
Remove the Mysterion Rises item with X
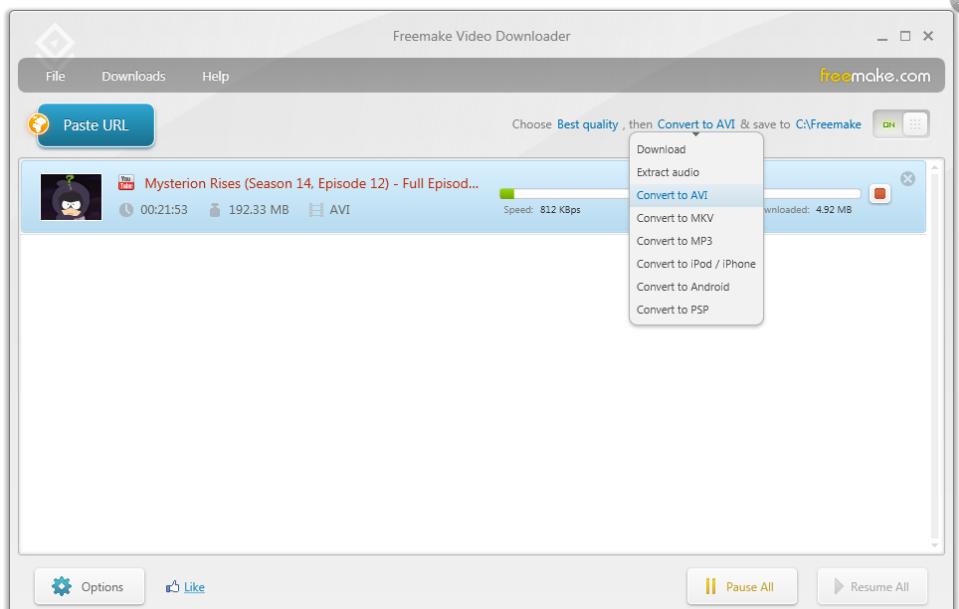[908, 179]
